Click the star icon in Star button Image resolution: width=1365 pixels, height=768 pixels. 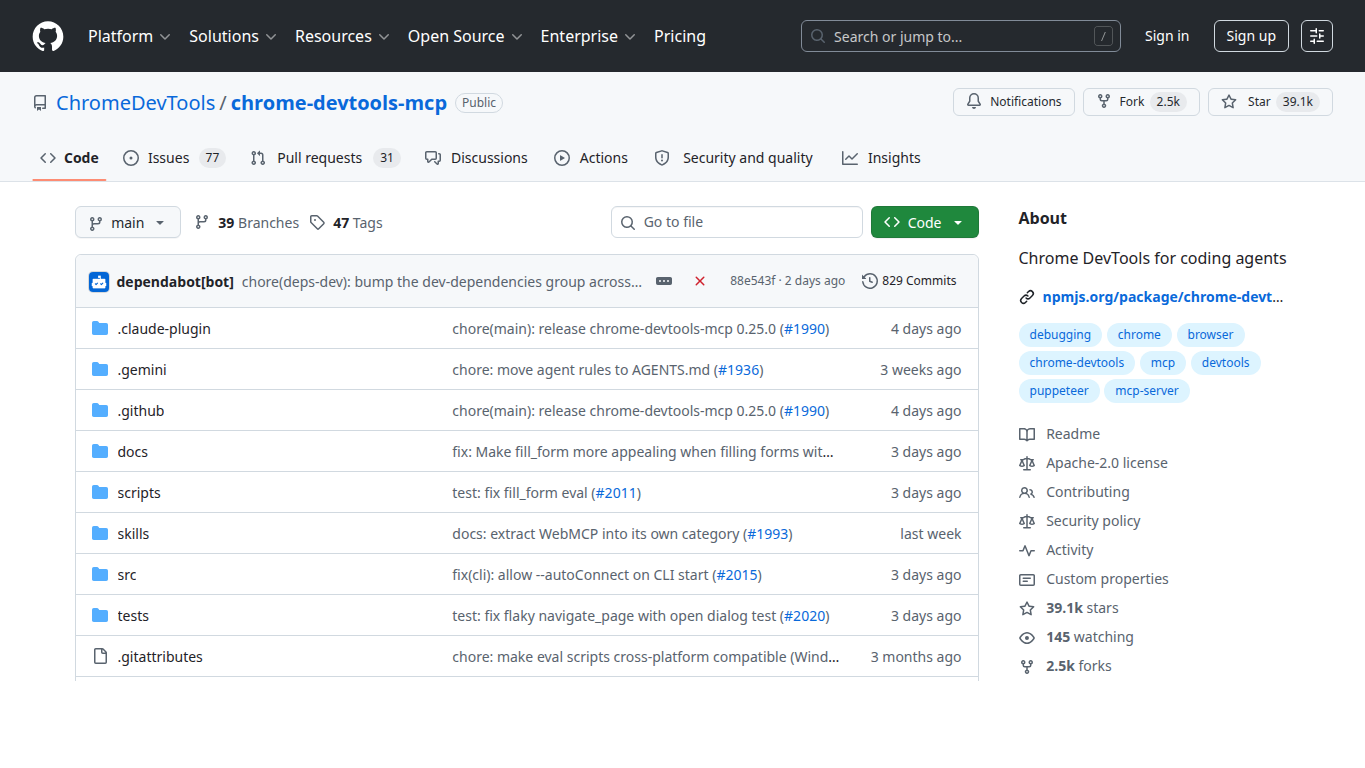[x=1229, y=102]
